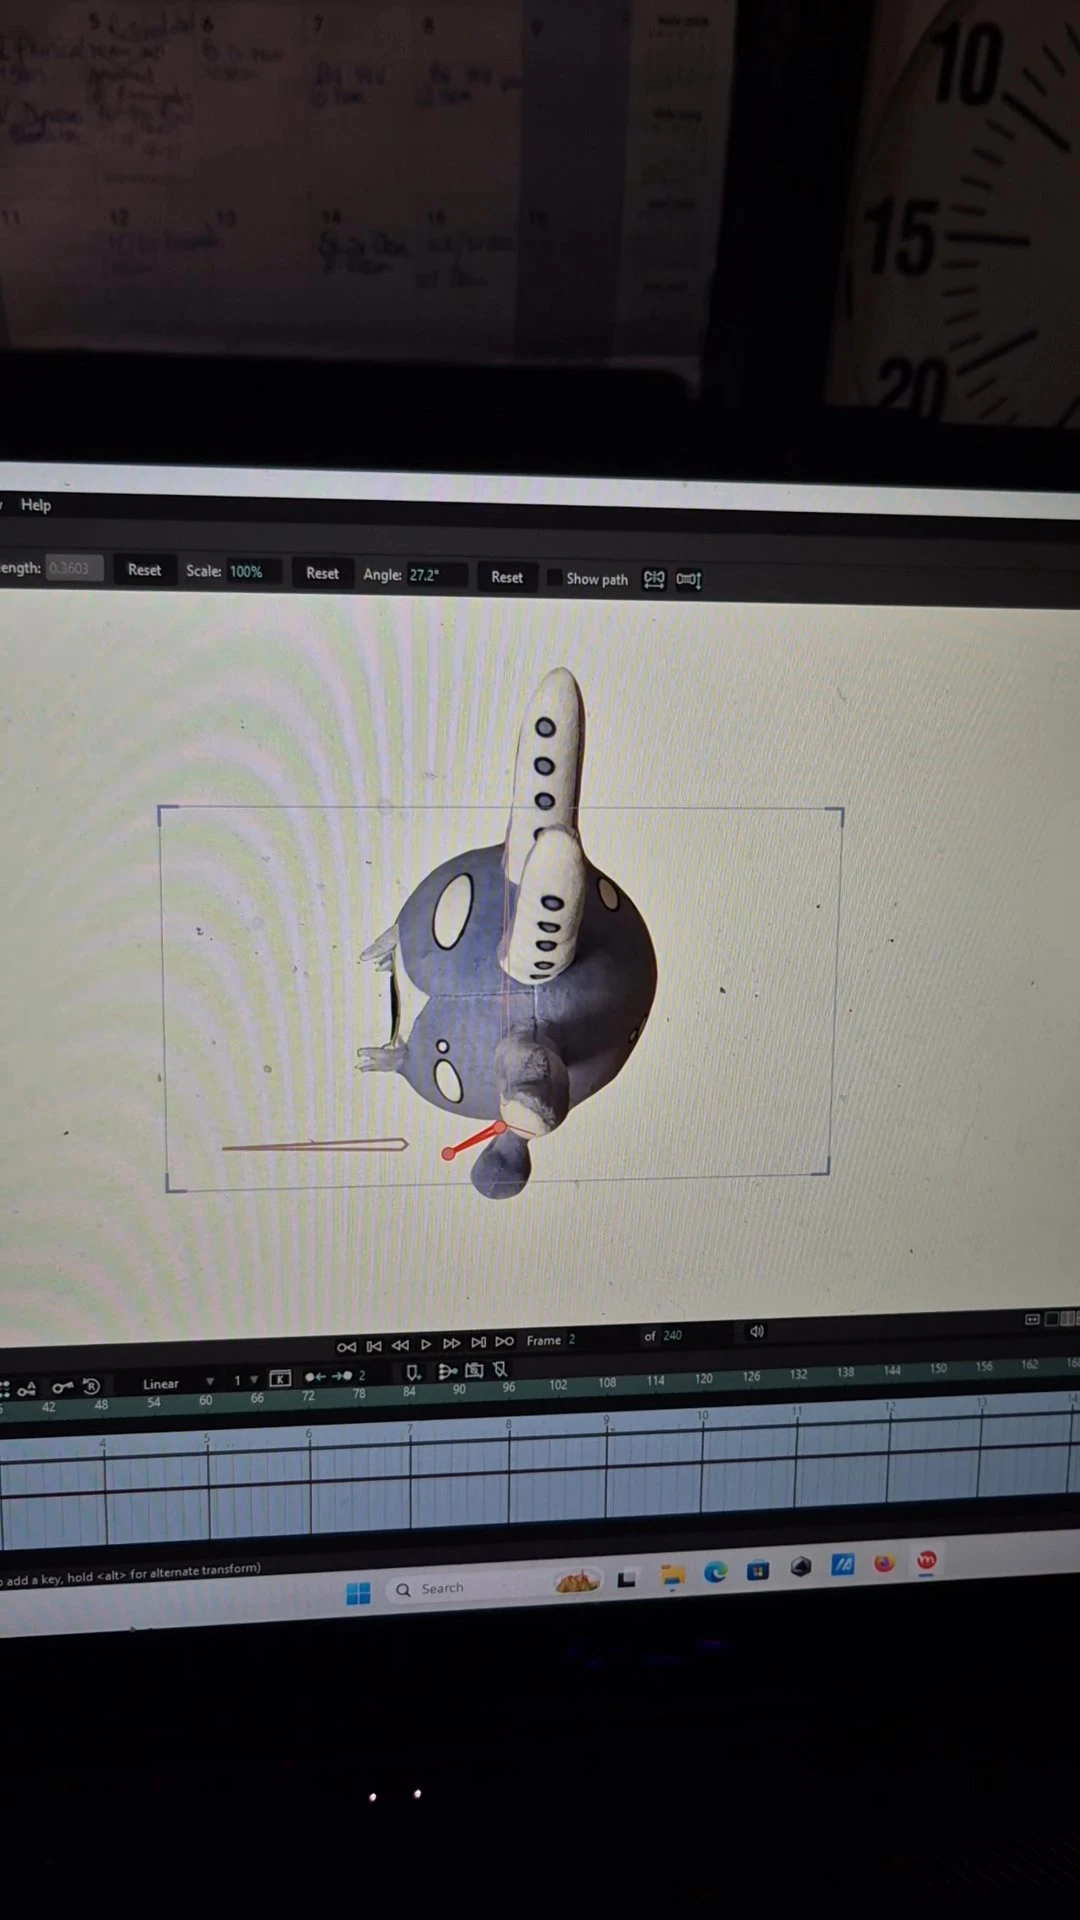
Task: Click the crossed-out marker icon in the timeline
Action: click(x=500, y=1369)
